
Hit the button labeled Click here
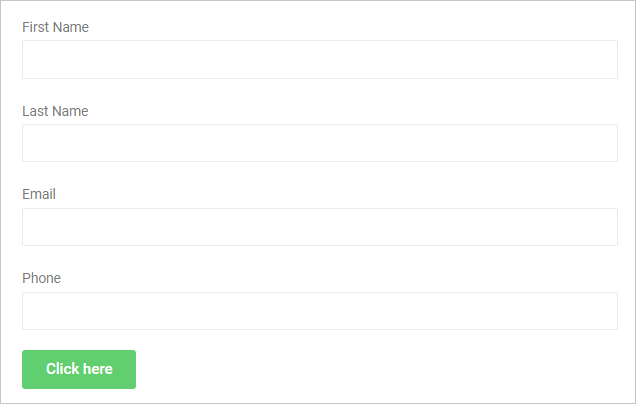(x=79, y=369)
